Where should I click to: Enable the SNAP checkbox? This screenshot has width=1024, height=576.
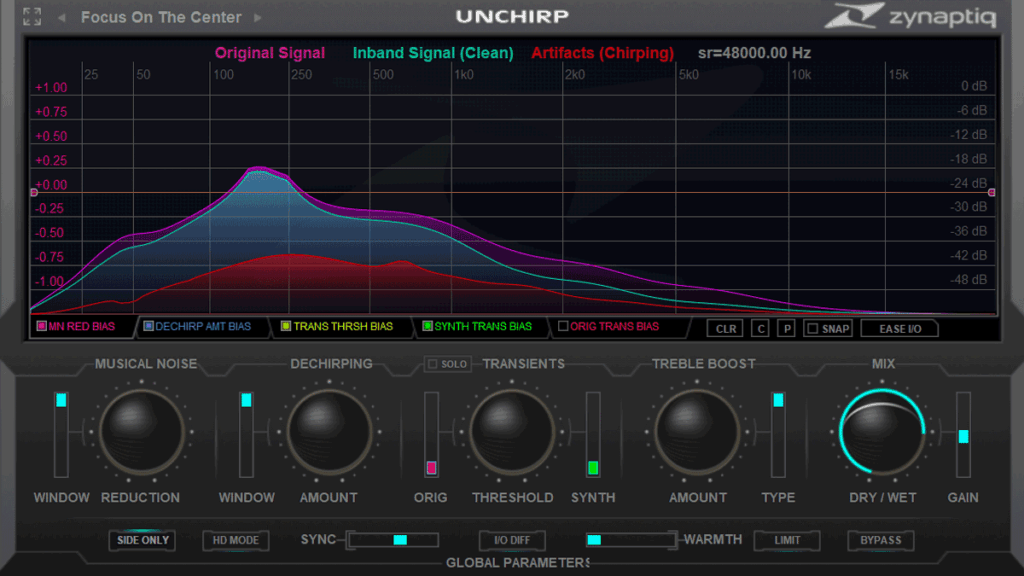pyautogui.click(x=812, y=328)
